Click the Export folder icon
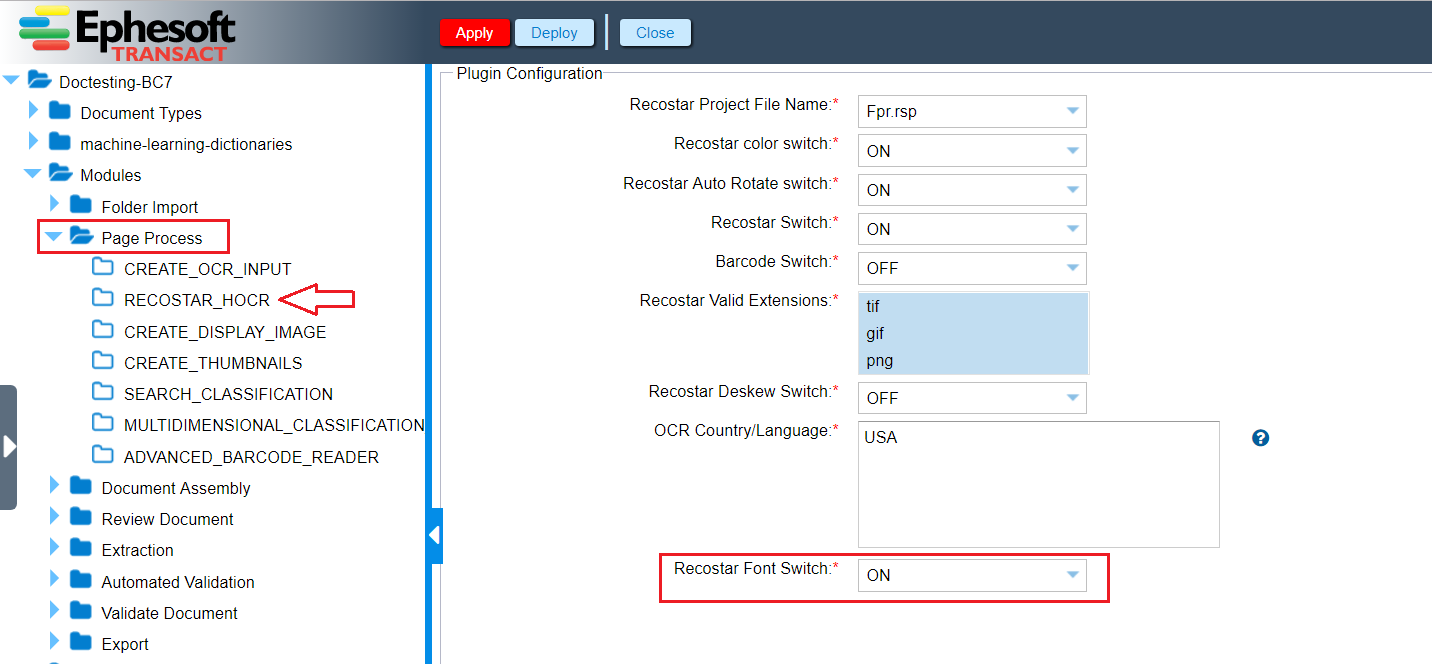Image resolution: width=1432 pixels, height=664 pixels. click(81, 642)
